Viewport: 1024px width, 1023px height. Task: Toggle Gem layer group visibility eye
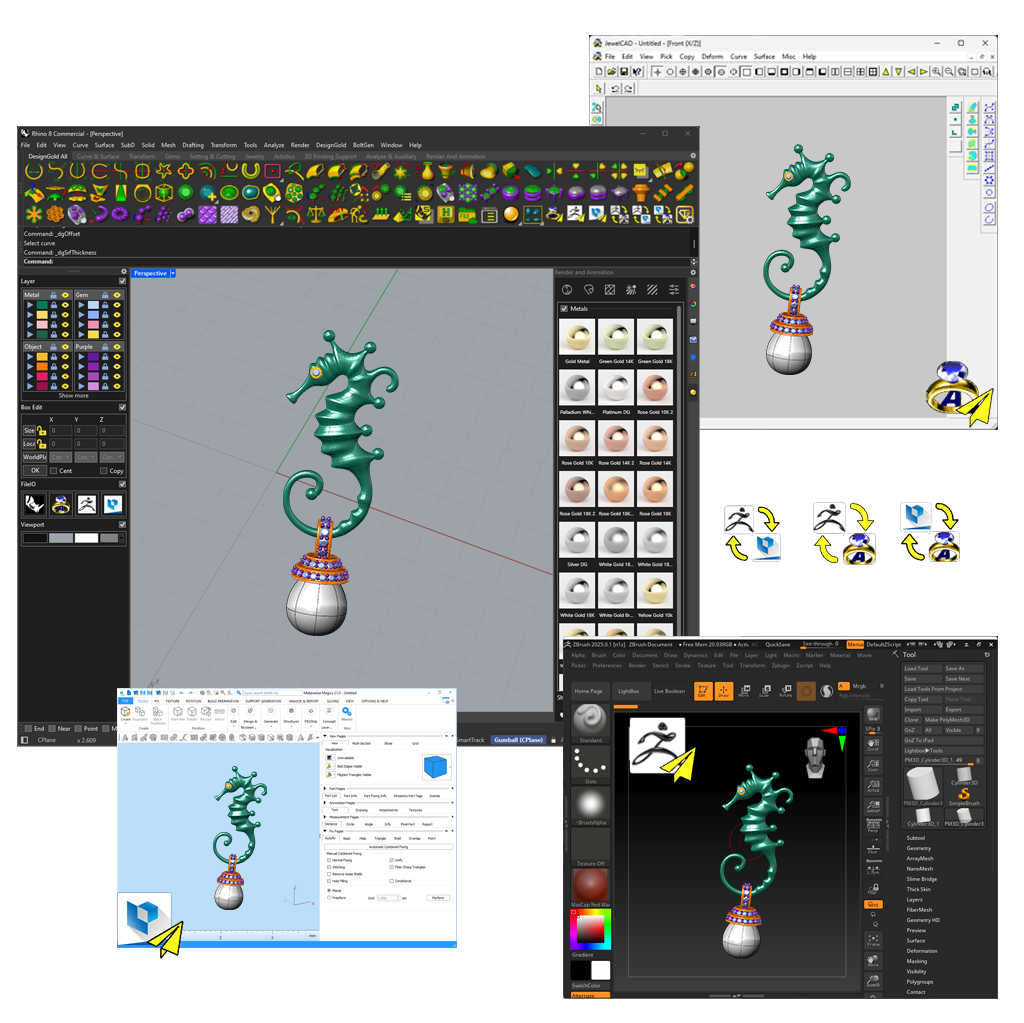pyautogui.click(x=117, y=295)
